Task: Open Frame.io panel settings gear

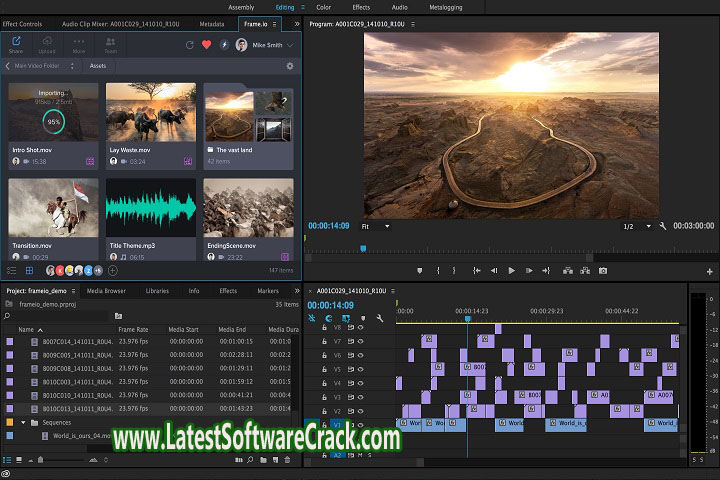Action: tap(290, 66)
